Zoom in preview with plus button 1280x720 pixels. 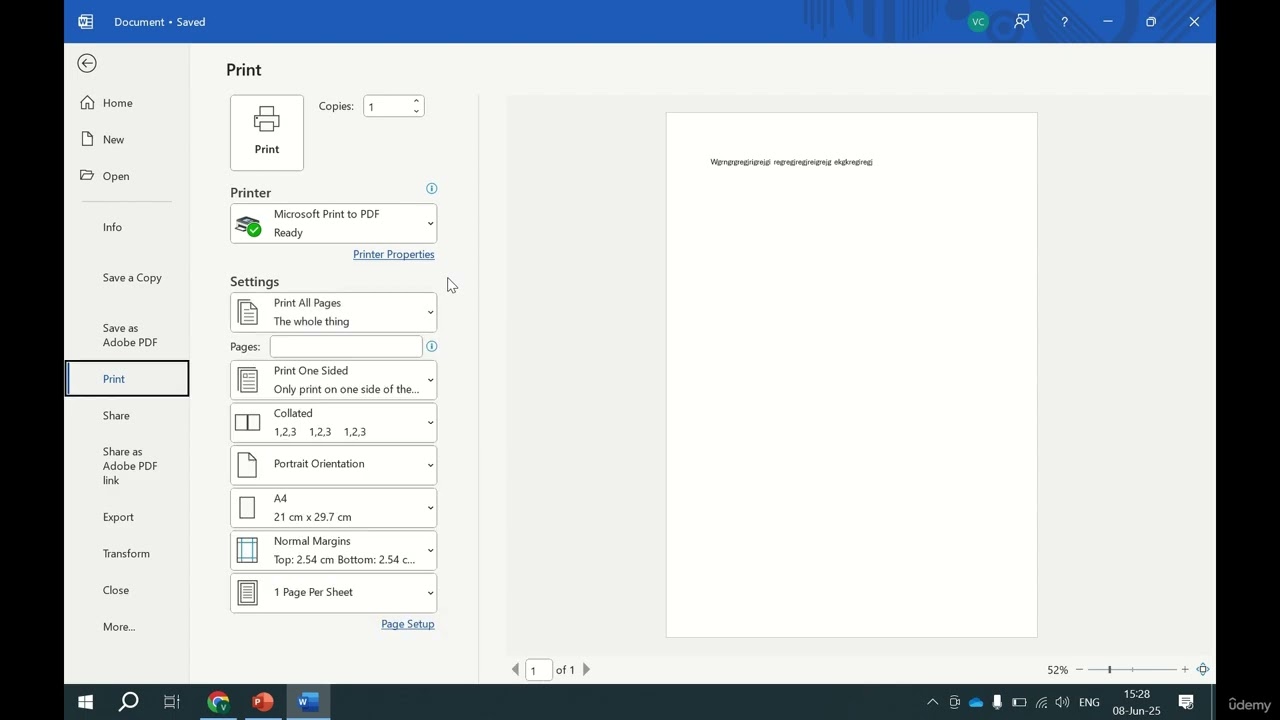pyautogui.click(x=1185, y=670)
